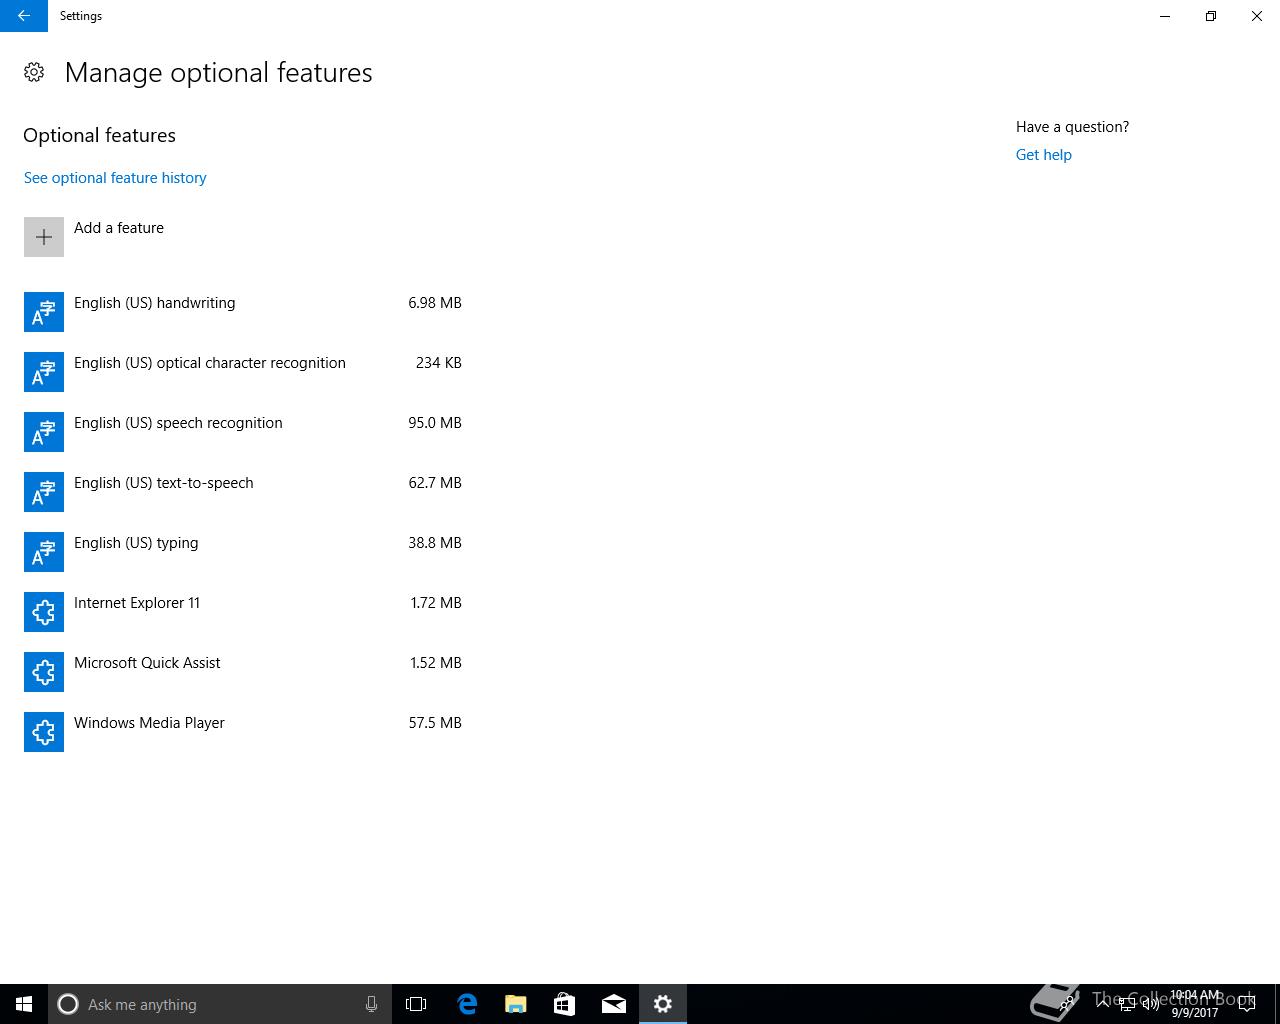Select the Microsoft Quick Assist feature

243,672
